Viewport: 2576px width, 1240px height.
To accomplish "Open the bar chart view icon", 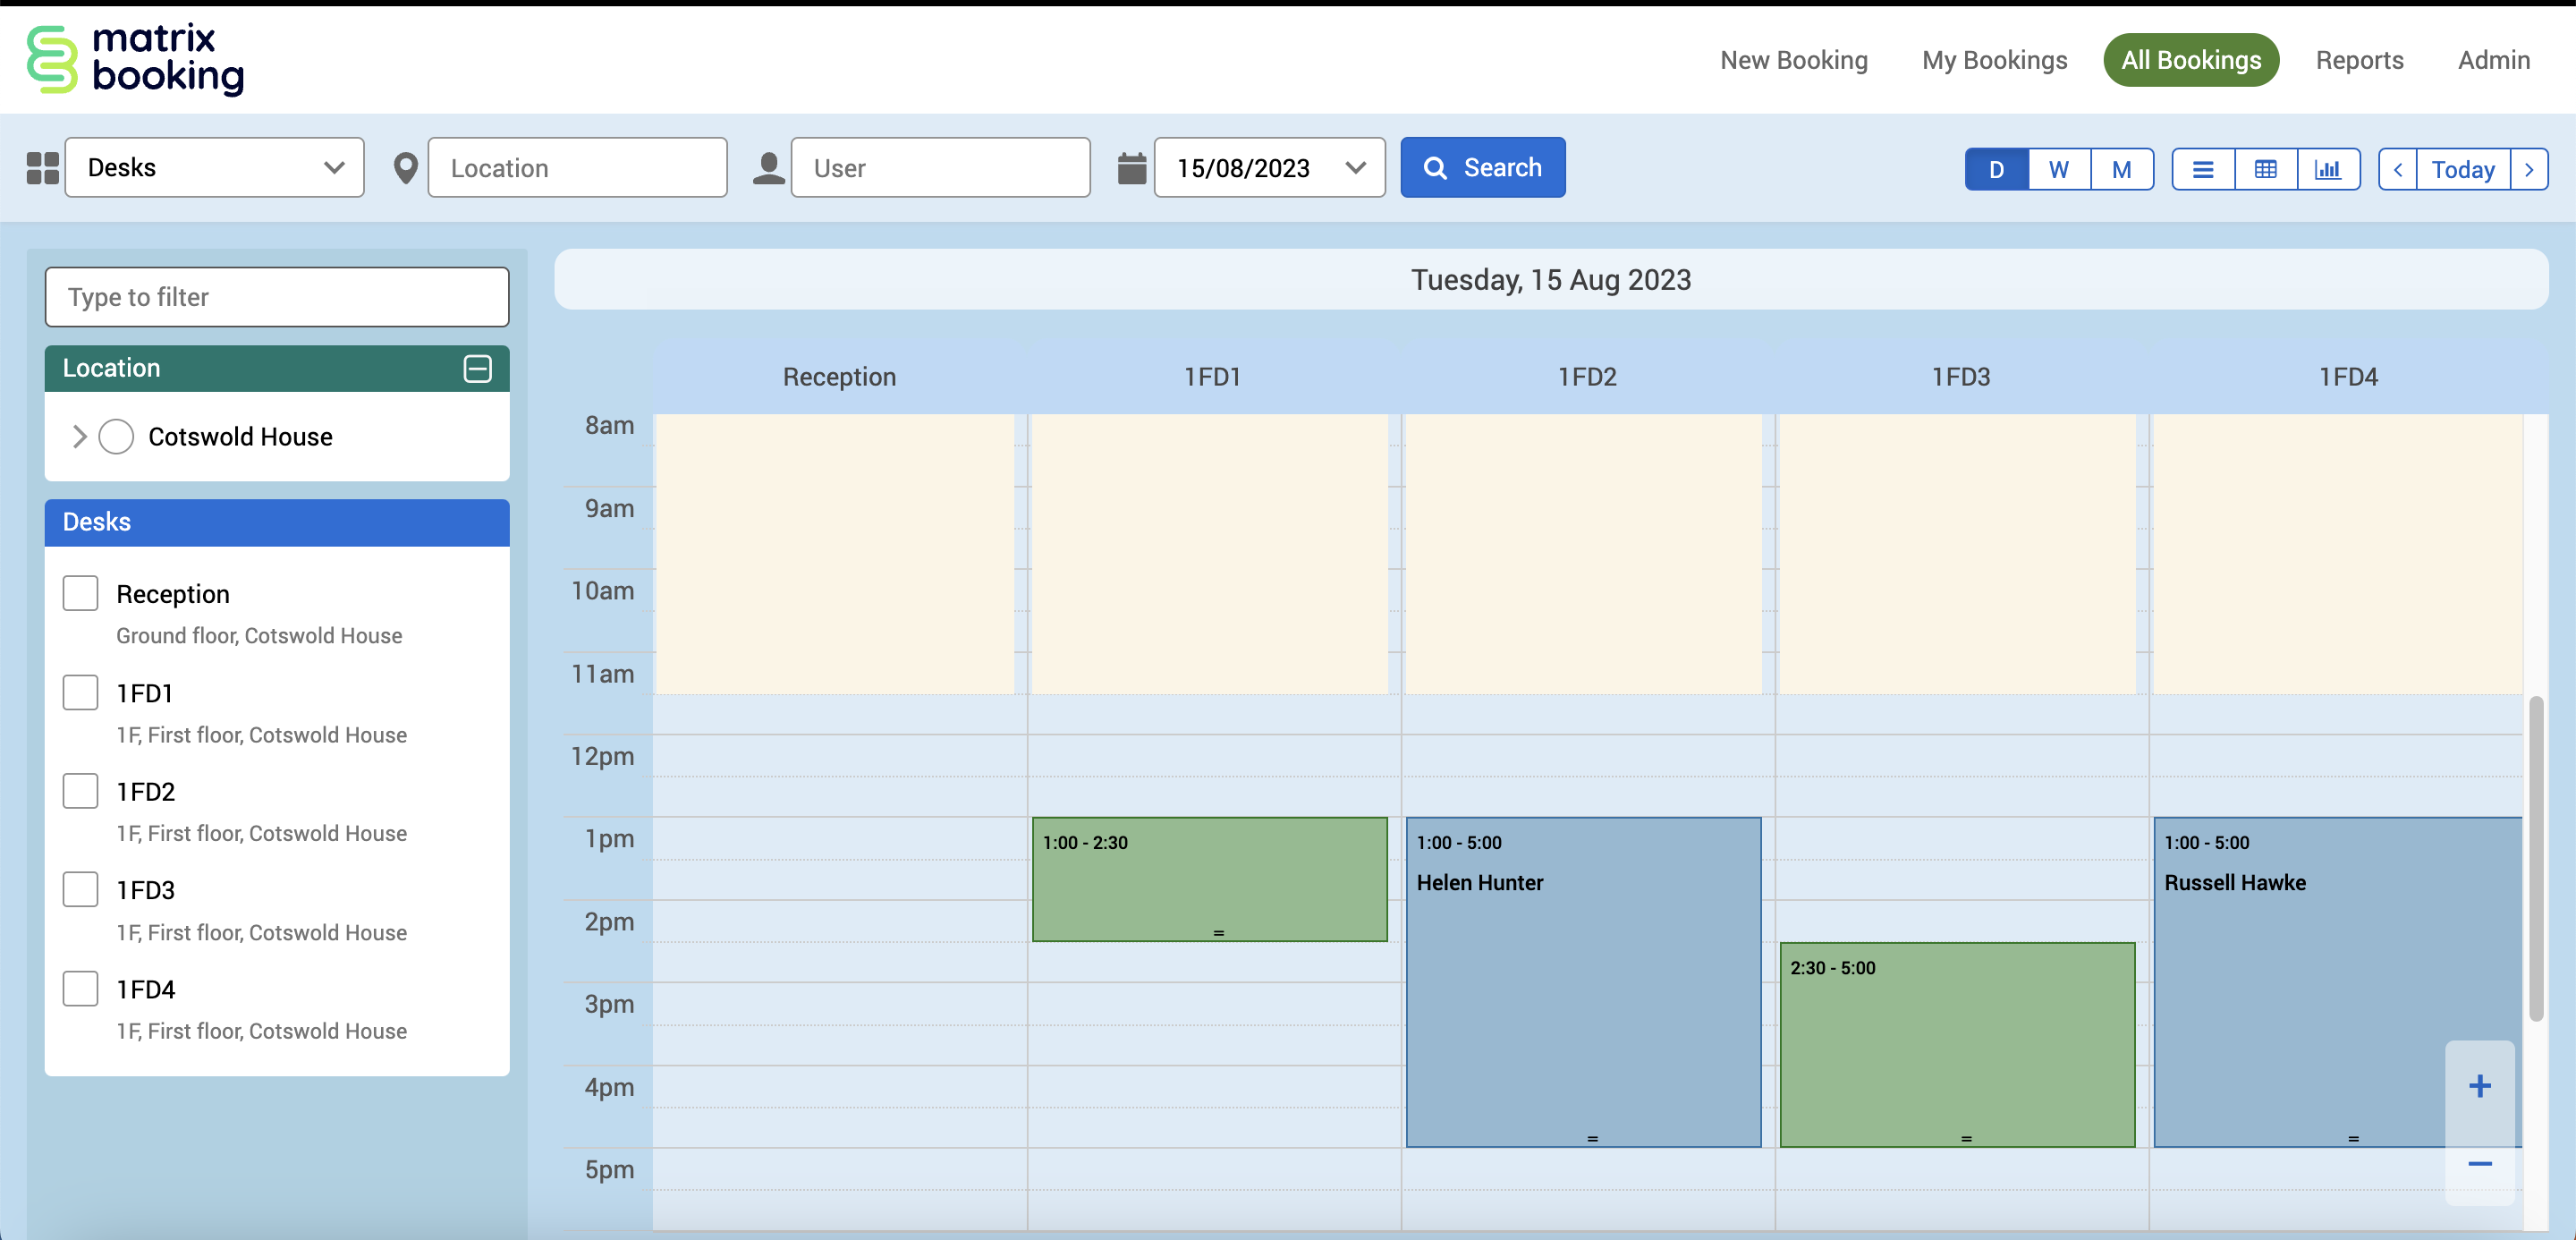I will [x=2327, y=169].
